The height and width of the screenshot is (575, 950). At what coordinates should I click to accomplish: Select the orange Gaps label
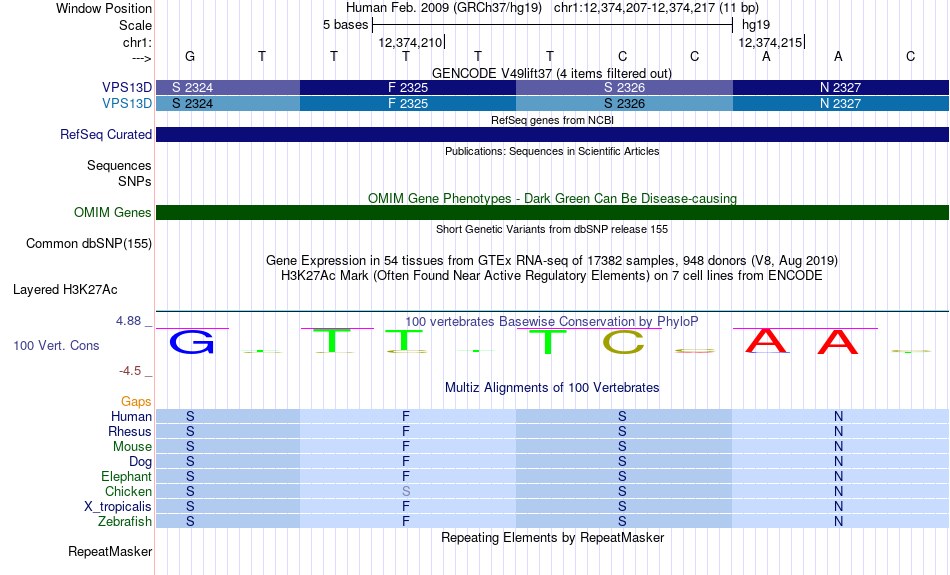pos(136,401)
